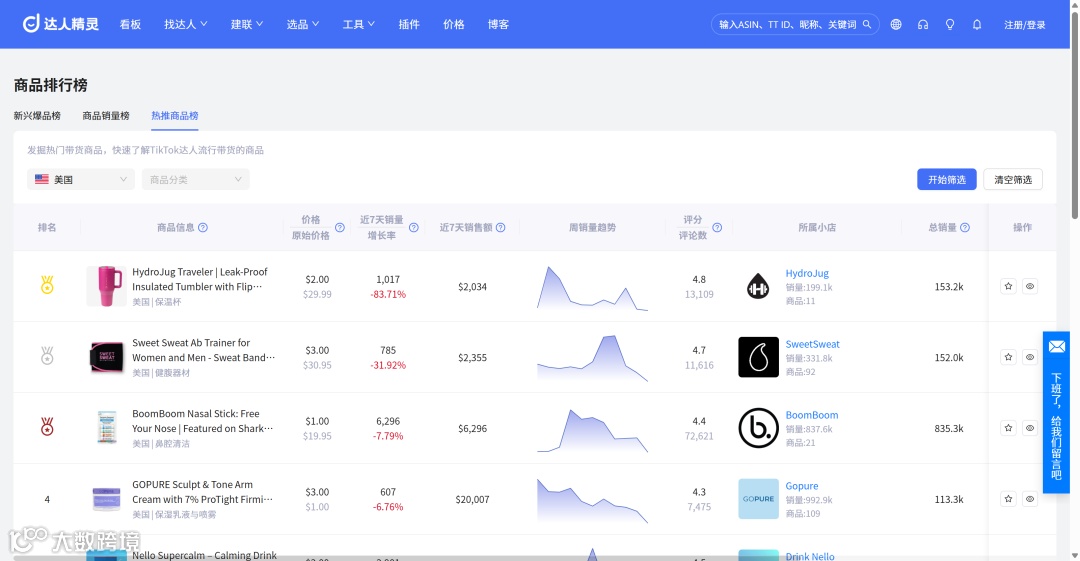Open the BoomBoom shop link
The image size is (1080, 561).
(x=812, y=415)
